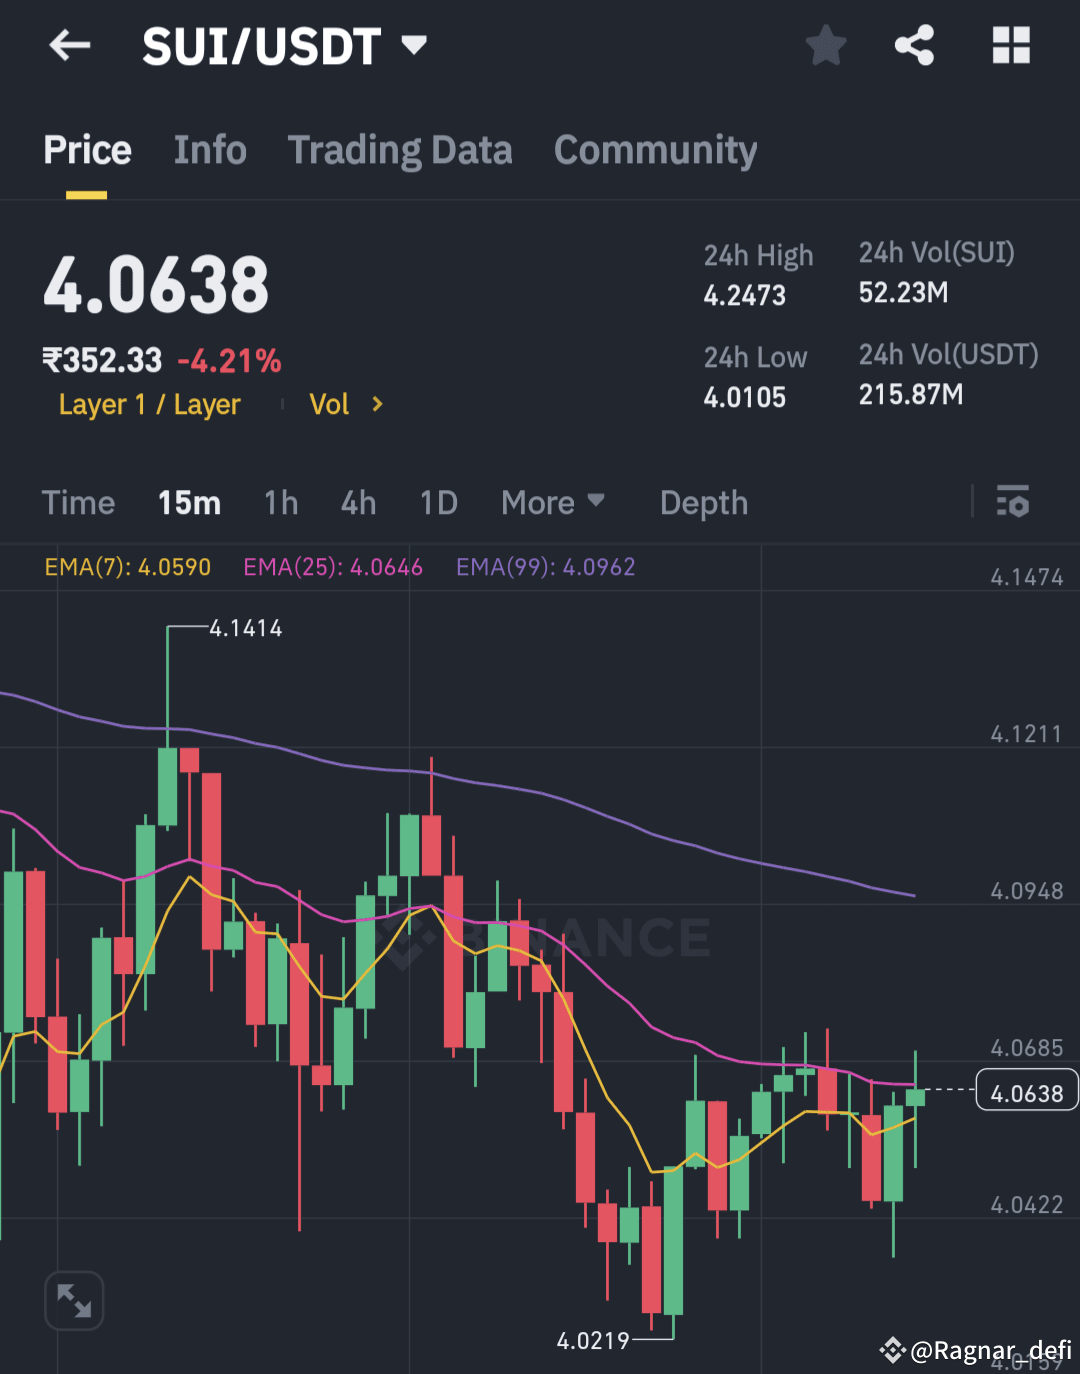Tap the Layer 1 / Layer category link

[150, 404]
